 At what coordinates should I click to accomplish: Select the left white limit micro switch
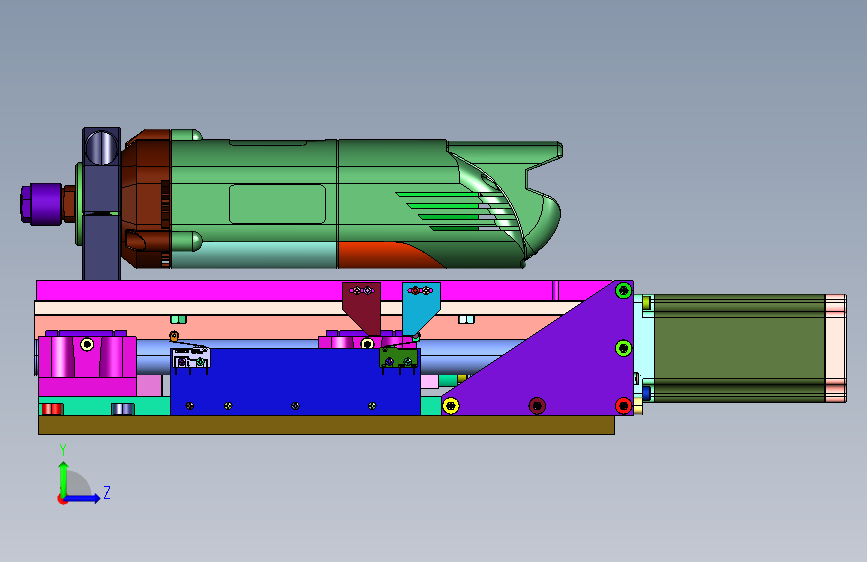[190, 358]
